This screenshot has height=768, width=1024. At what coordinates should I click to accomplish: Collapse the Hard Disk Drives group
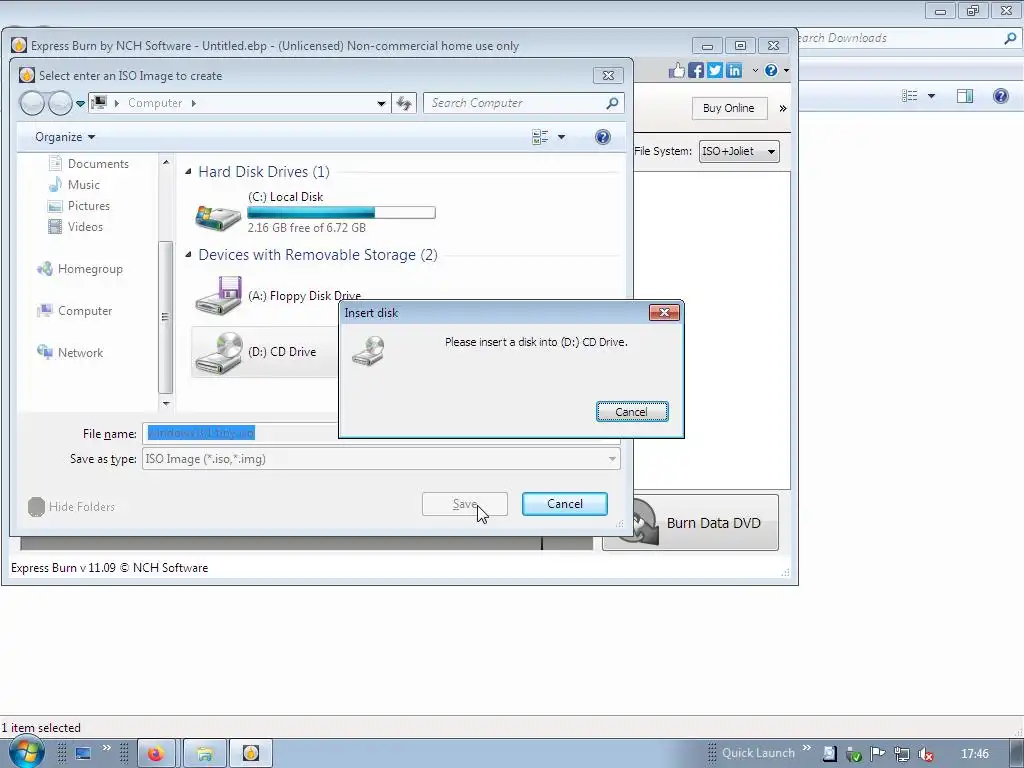click(x=188, y=172)
